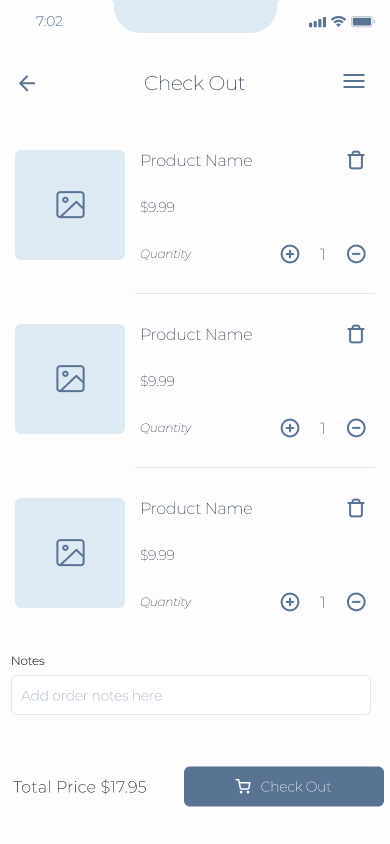The height and width of the screenshot is (844, 390).
Task: Select the third Product Name title
Action: click(196, 508)
